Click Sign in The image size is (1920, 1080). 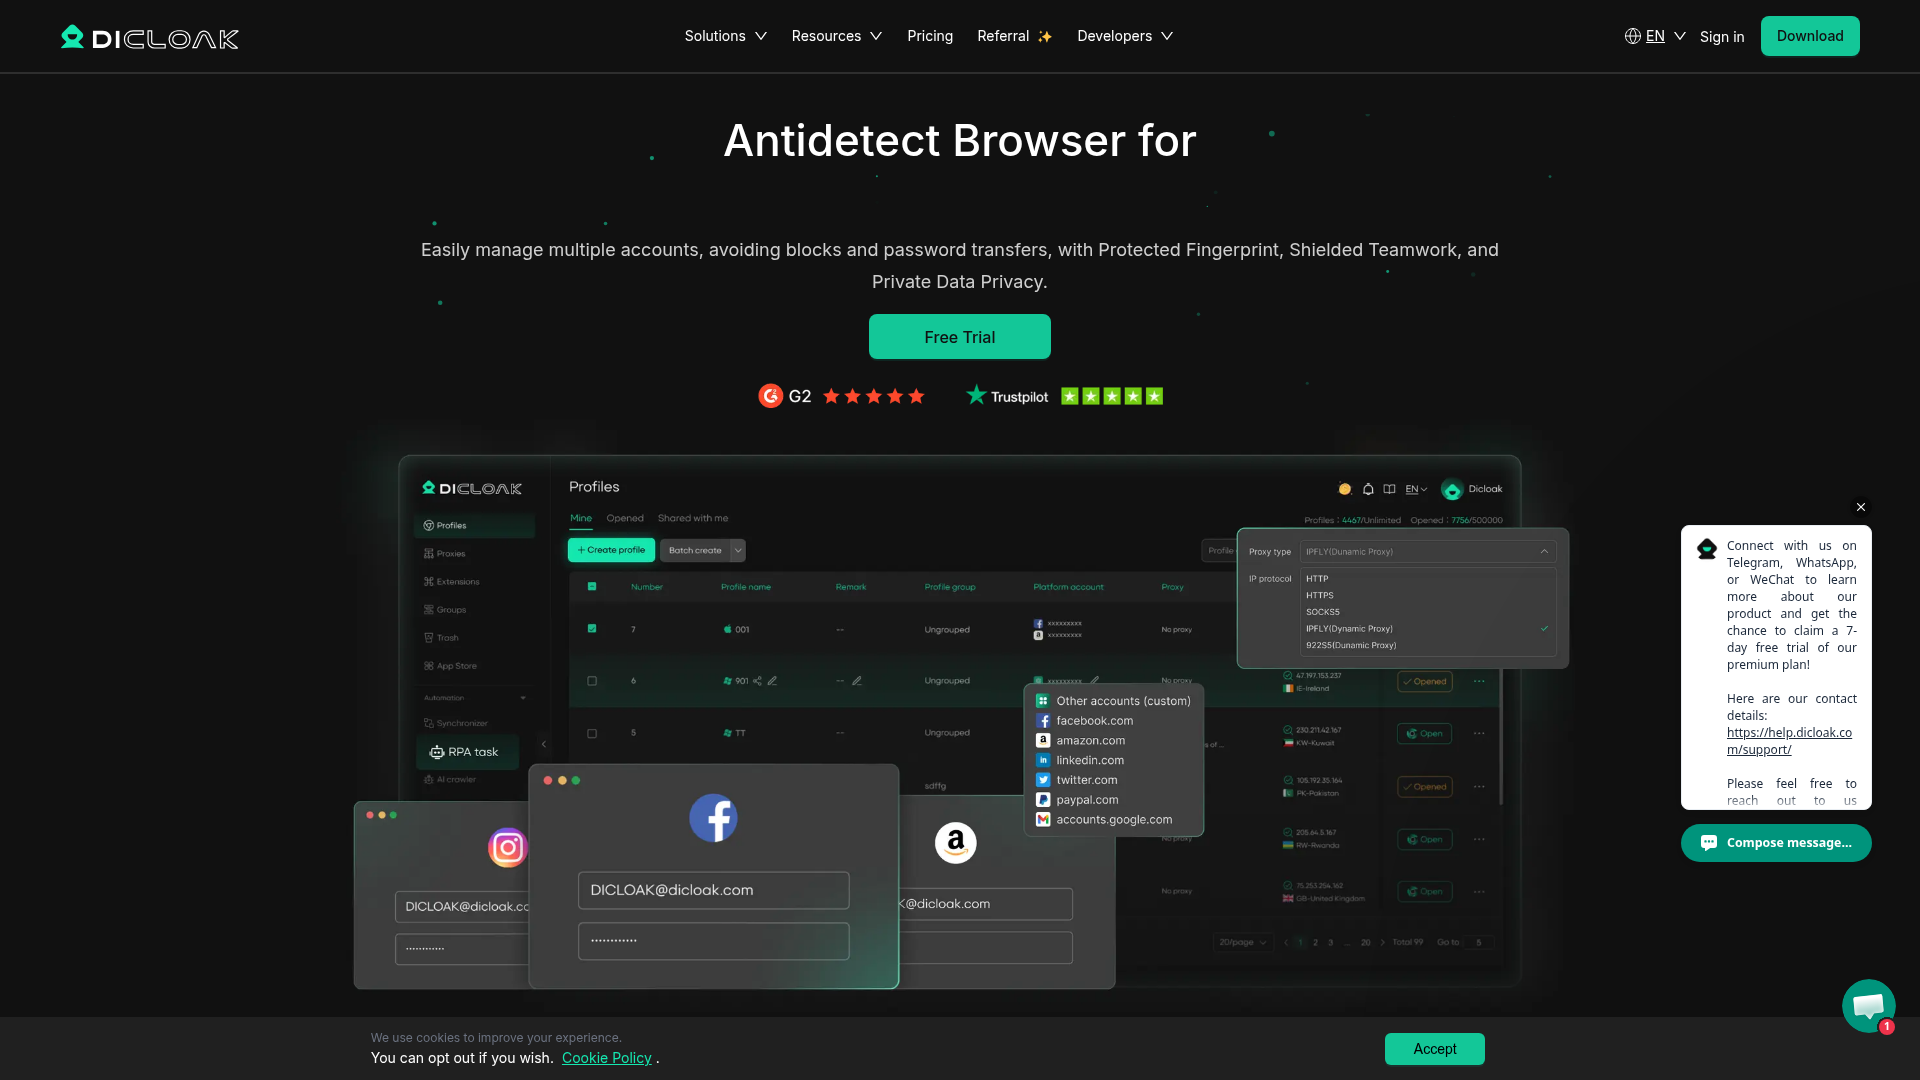point(1722,37)
